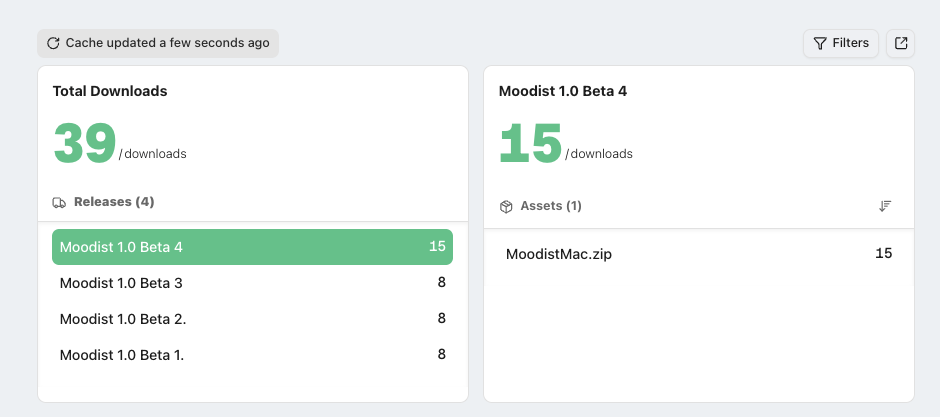Click the cache refresh icon
Image resolution: width=940 pixels, height=417 pixels.
point(53,43)
